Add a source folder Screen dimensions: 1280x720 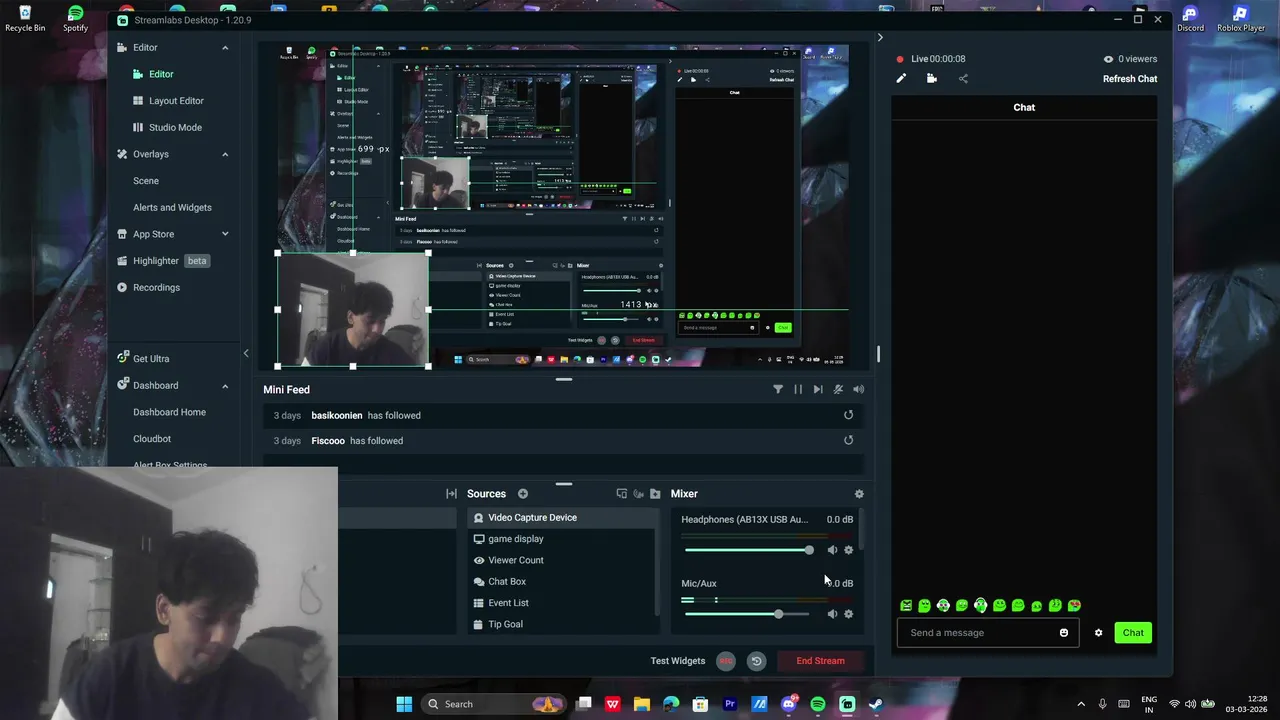tap(655, 494)
